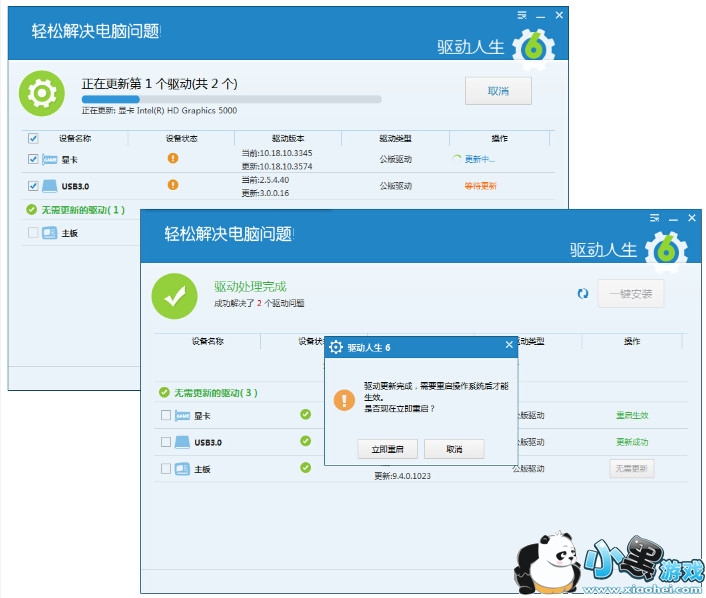Cancel the update in the back window
706x598 pixels.
(x=498, y=91)
